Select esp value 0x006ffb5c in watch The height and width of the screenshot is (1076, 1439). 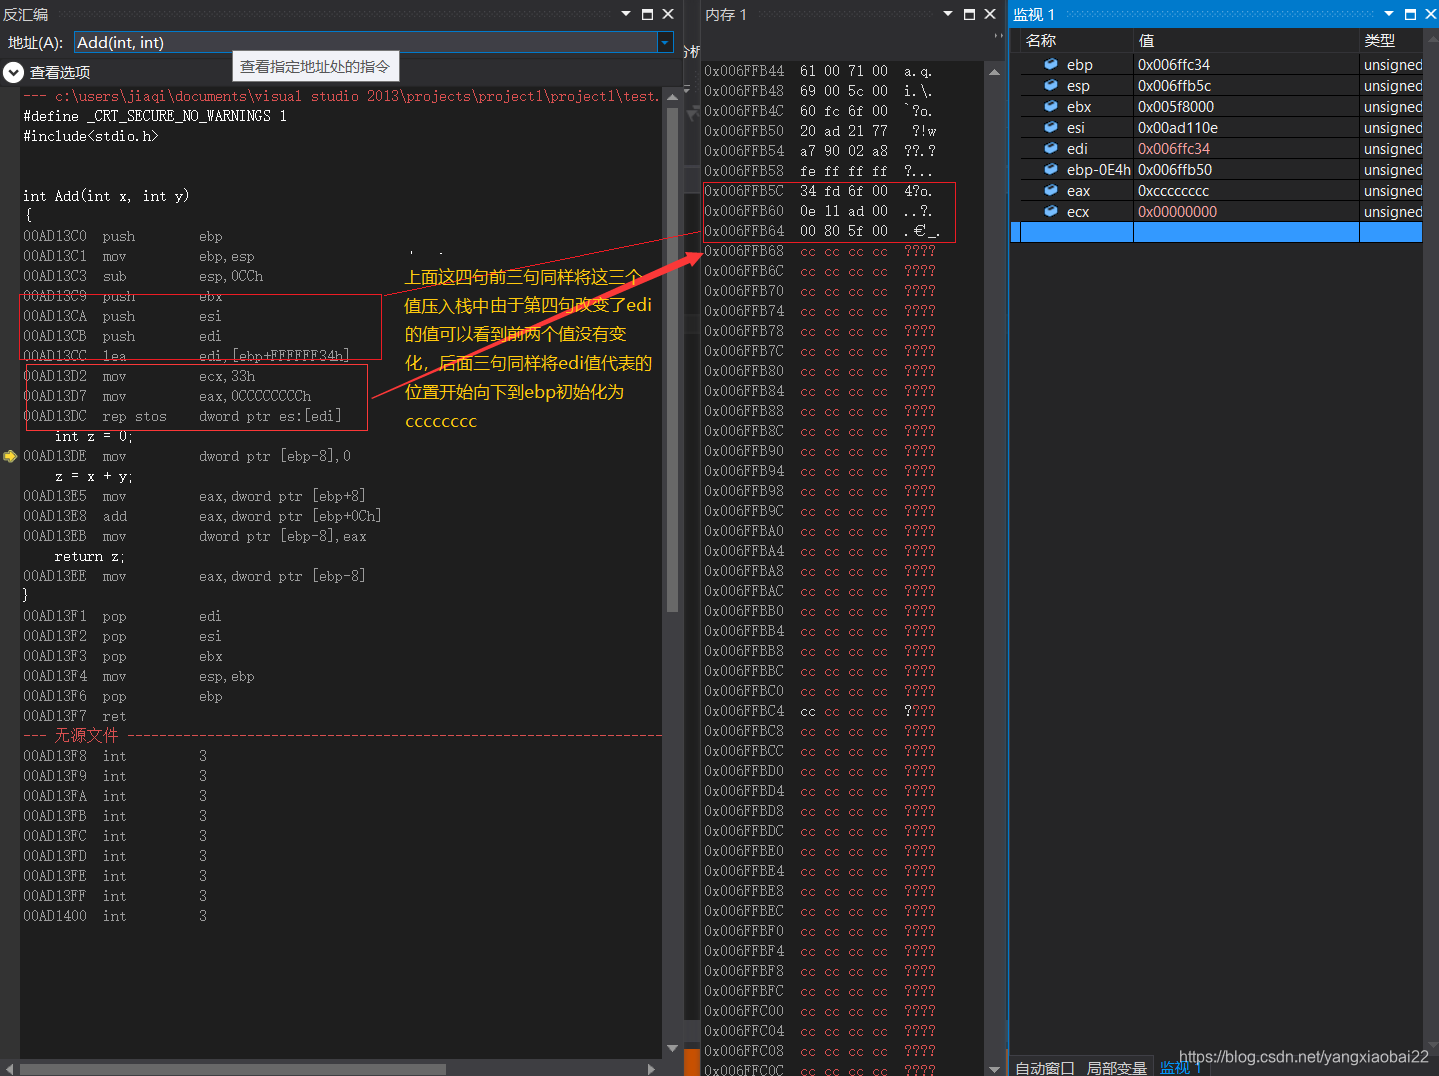point(1174,85)
